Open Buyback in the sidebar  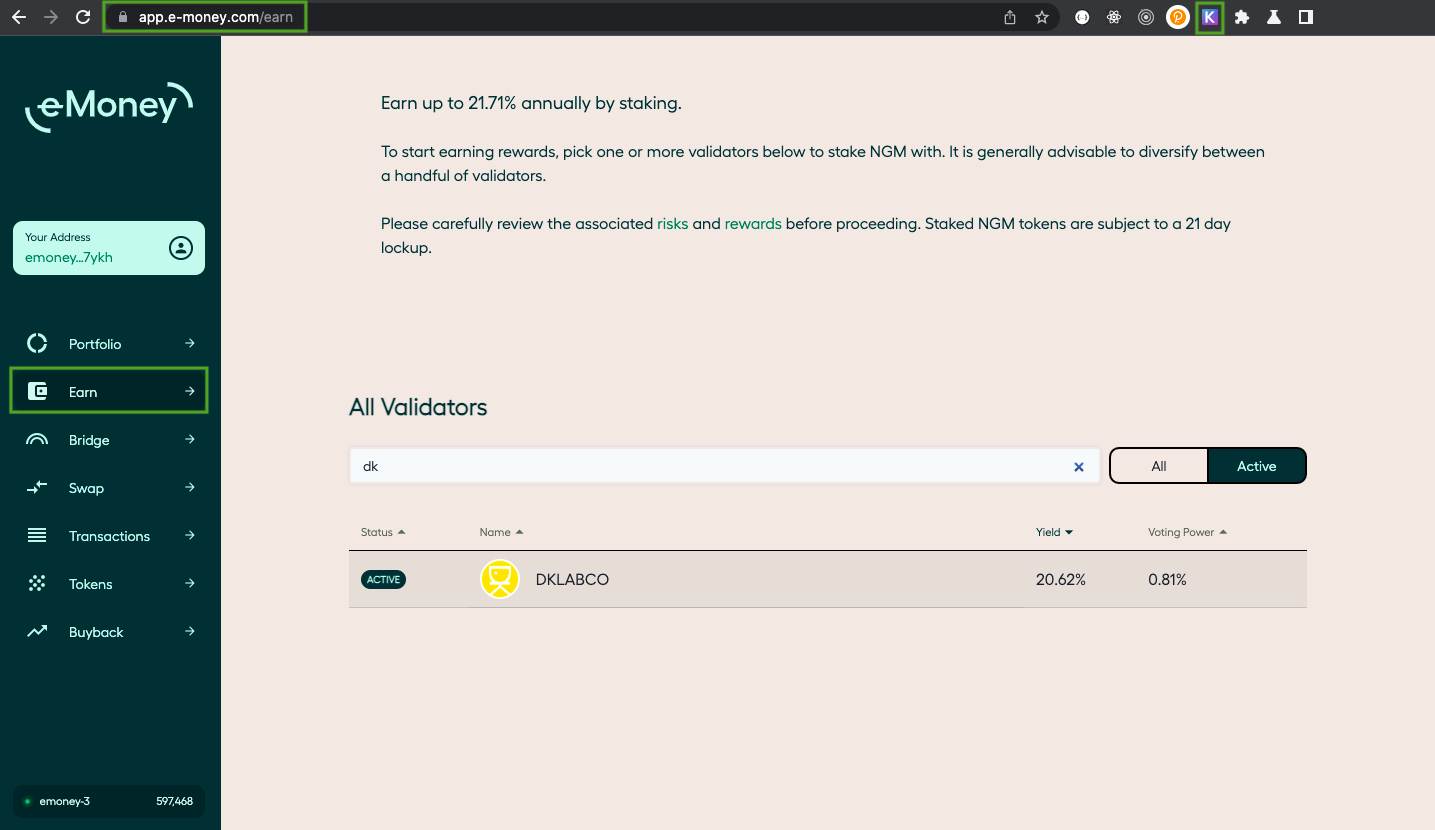[x=109, y=632]
